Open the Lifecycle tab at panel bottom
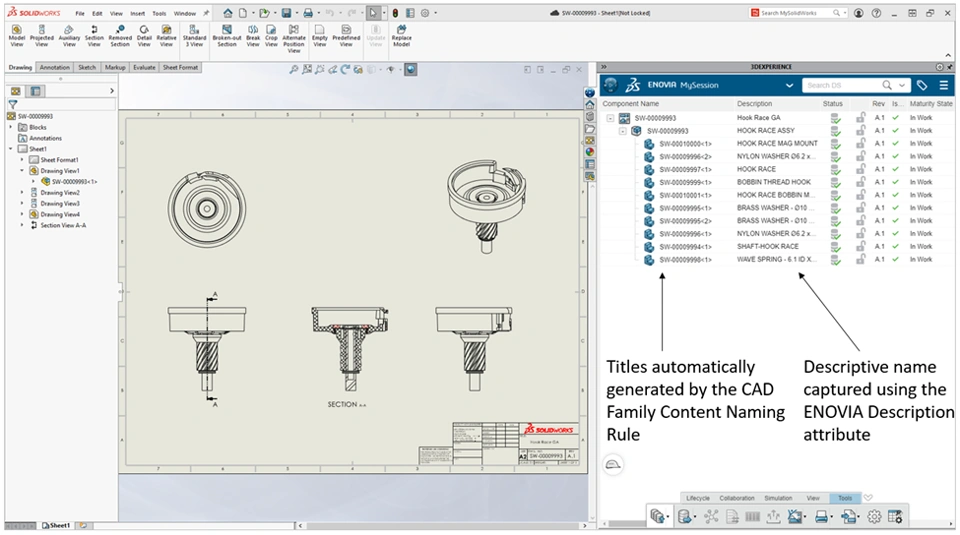The width and height of the screenshot is (960, 535). [697, 497]
